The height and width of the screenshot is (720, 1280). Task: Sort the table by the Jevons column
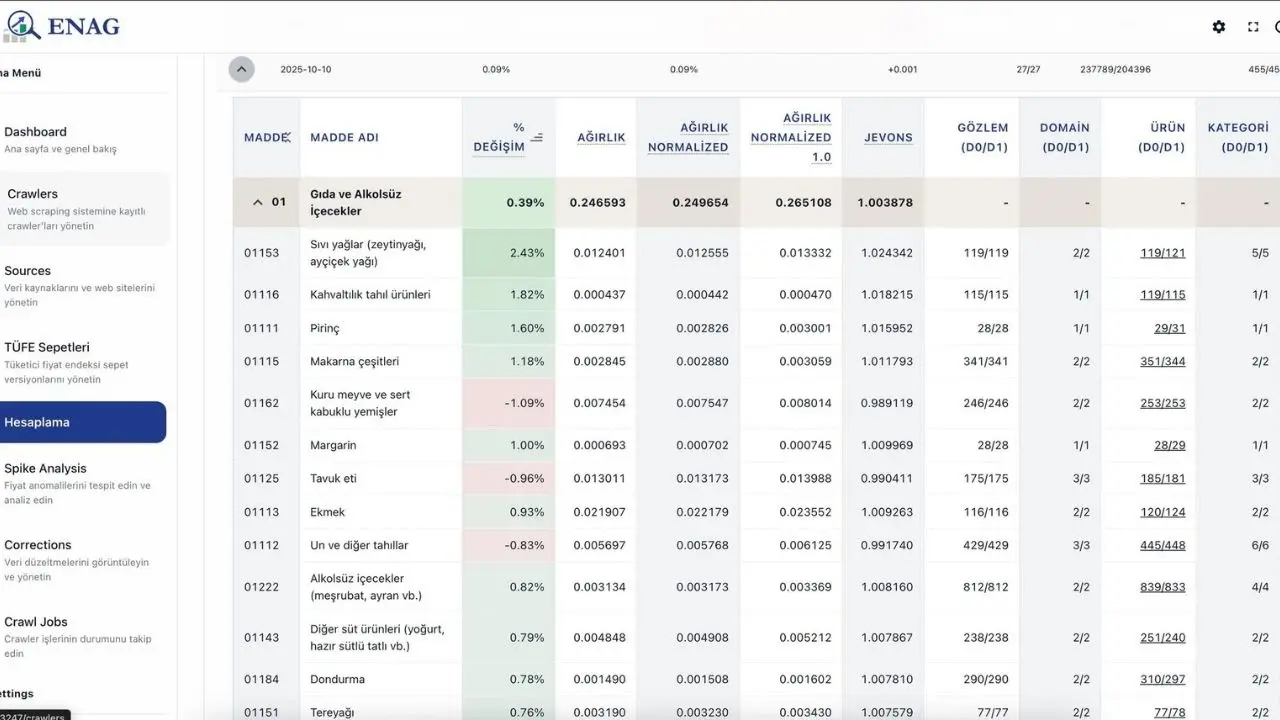pyautogui.click(x=888, y=137)
